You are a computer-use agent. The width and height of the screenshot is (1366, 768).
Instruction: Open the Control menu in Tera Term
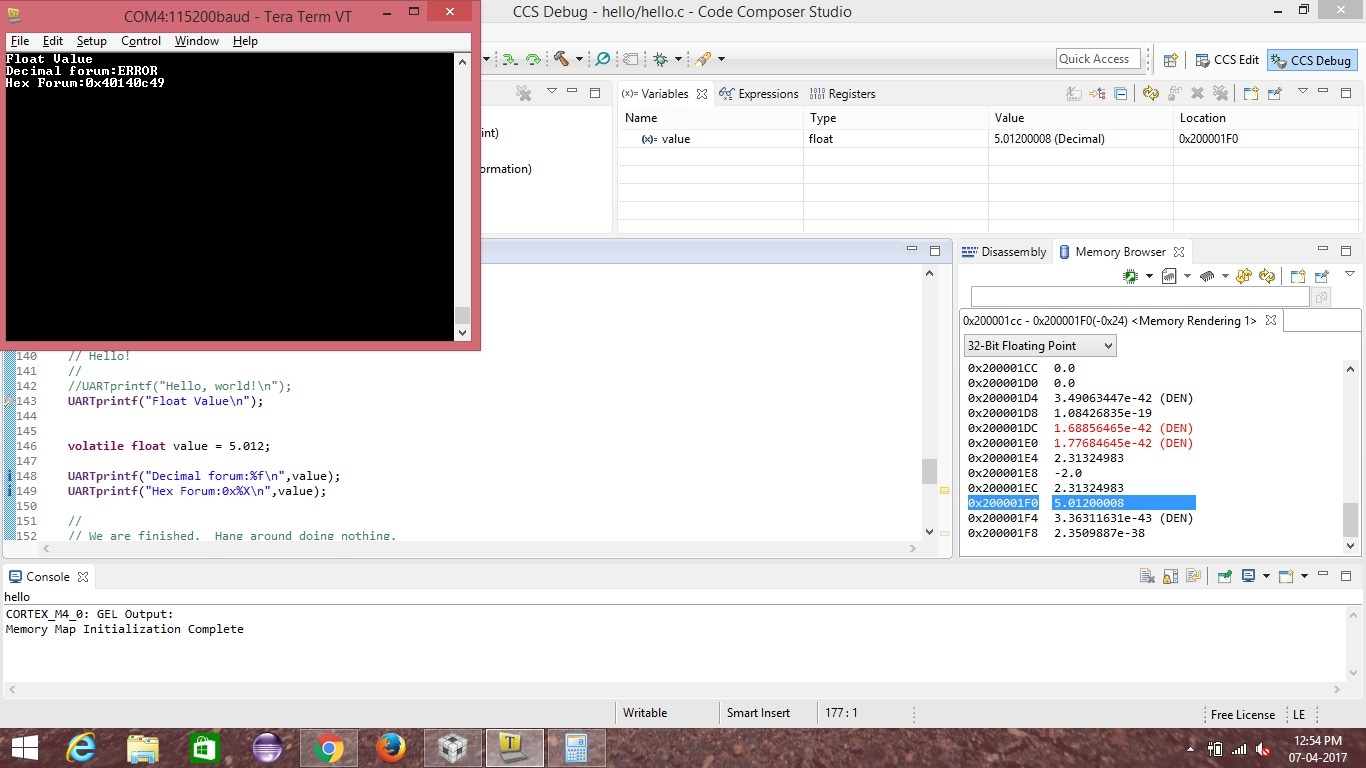[141, 41]
